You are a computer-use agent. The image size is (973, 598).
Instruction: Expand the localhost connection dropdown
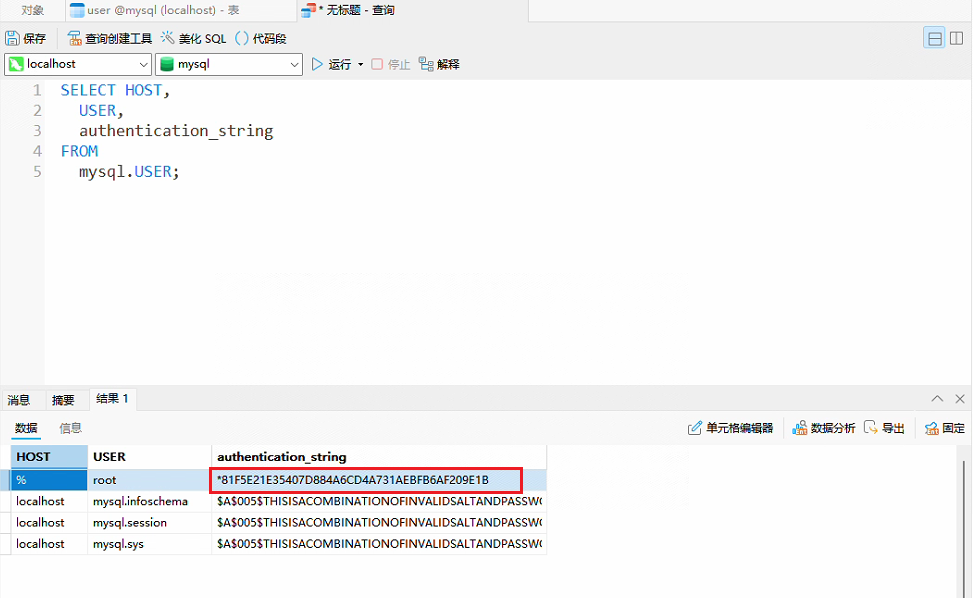pos(142,64)
